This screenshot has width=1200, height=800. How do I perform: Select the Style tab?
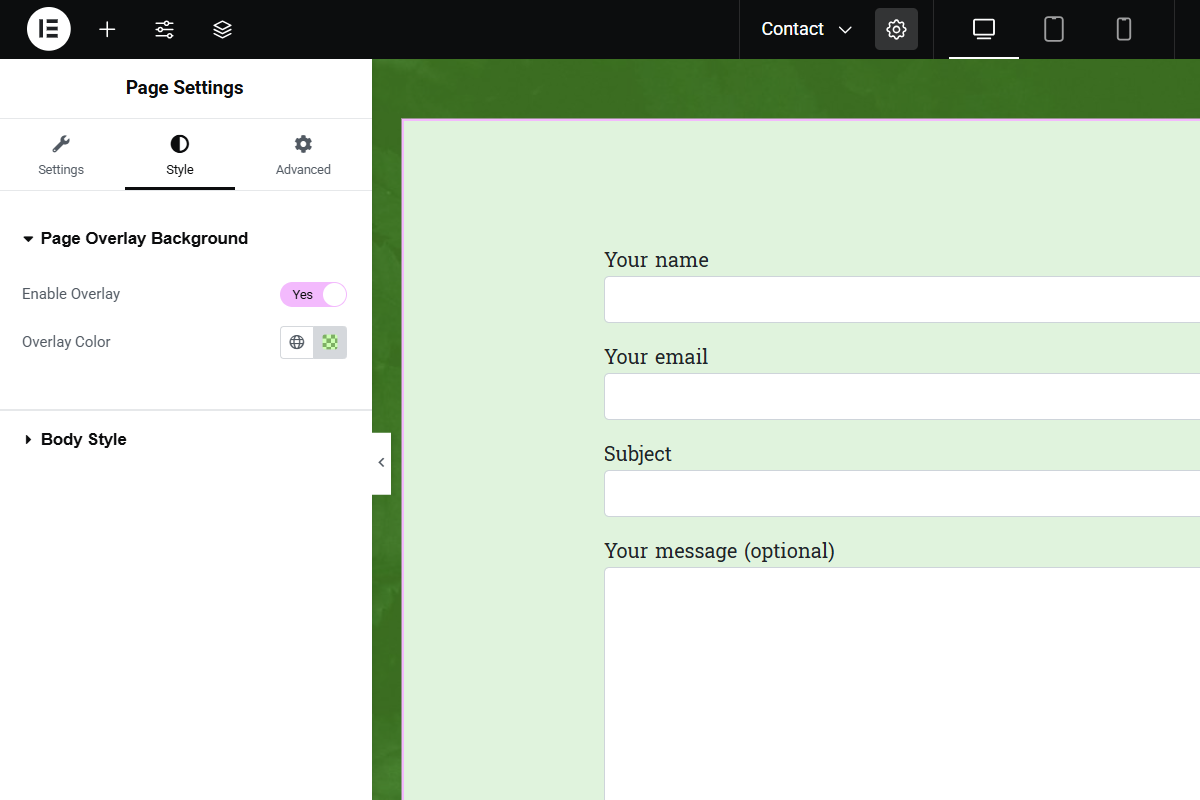tap(180, 156)
